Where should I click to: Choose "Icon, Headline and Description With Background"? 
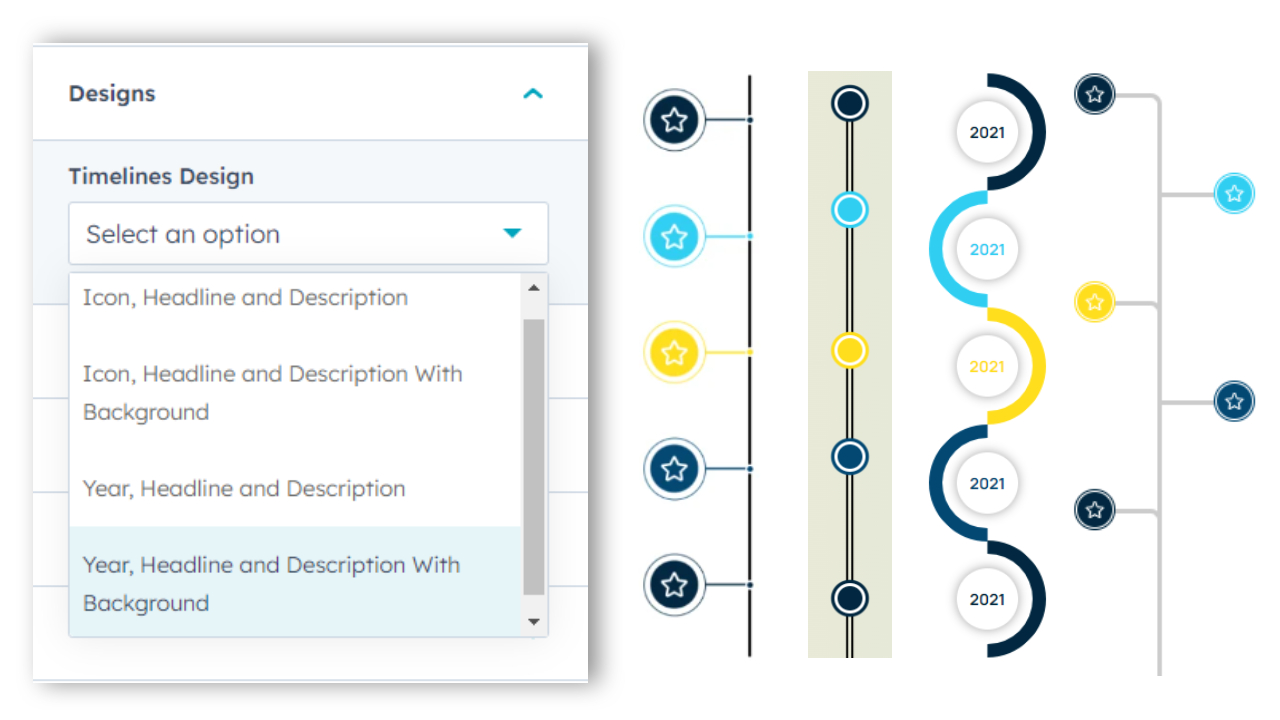[x=272, y=392]
